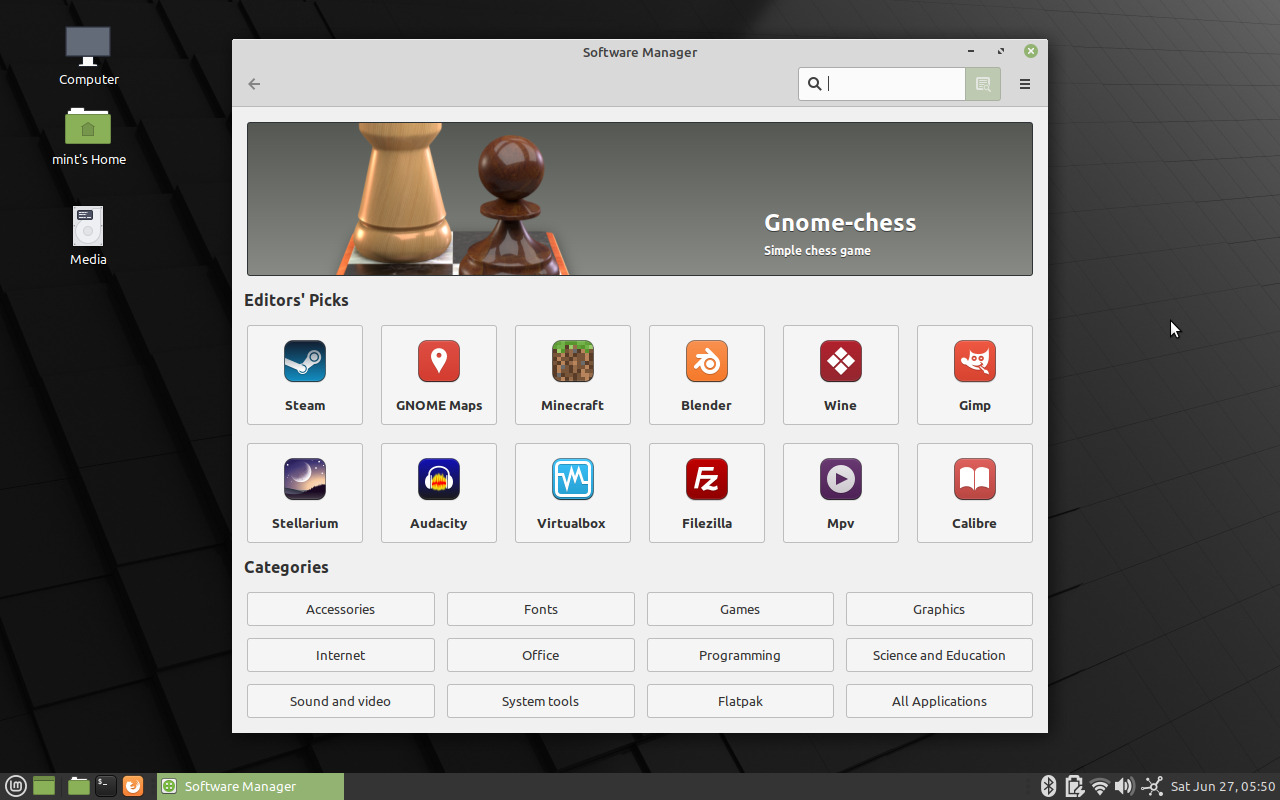Screen dimensions: 1280x800
Task: Open the panel clock calendar
Action: pos(1223,786)
